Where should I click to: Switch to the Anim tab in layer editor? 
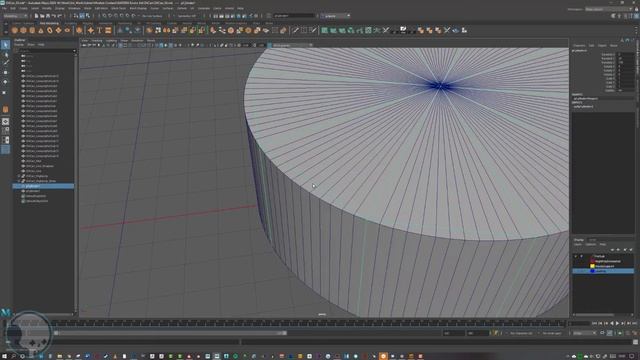click(x=592, y=240)
